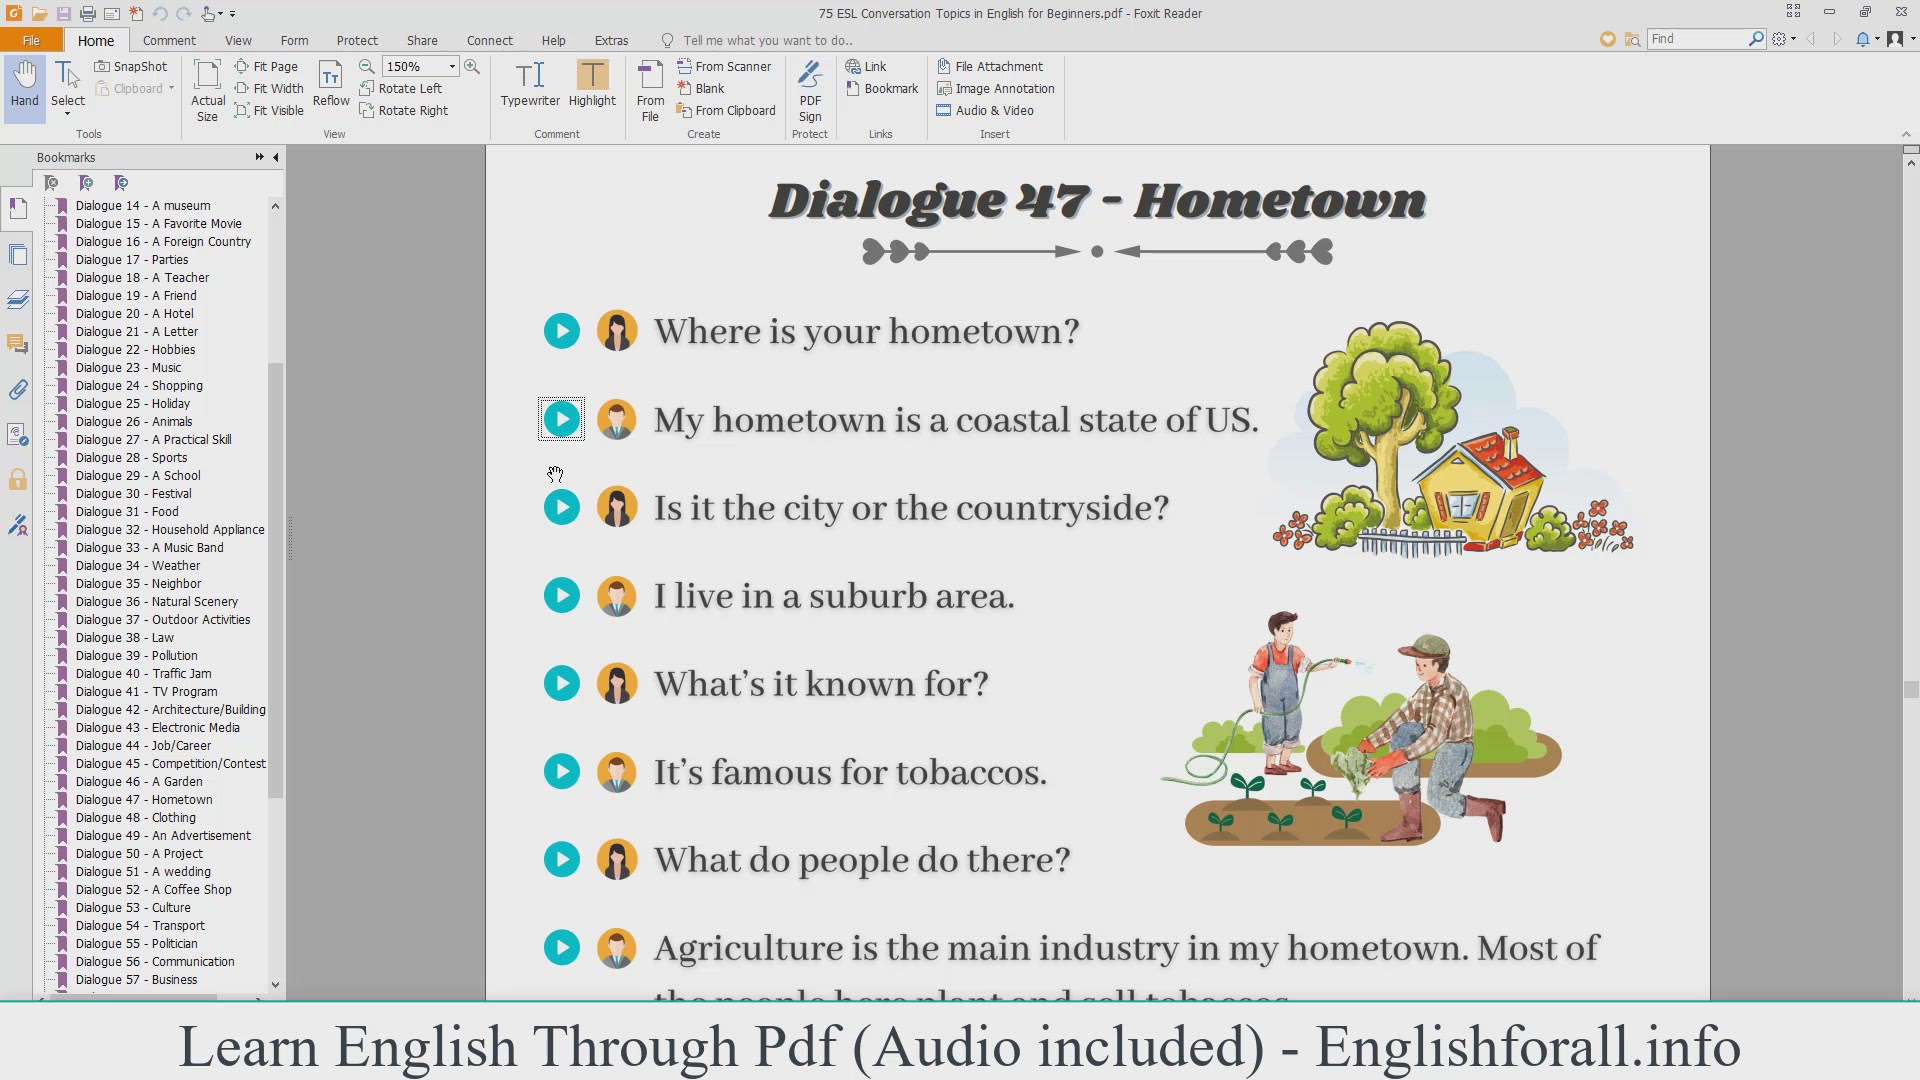
Task: Open the 150% zoom level dropdown
Action: click(x=452, y=66)
